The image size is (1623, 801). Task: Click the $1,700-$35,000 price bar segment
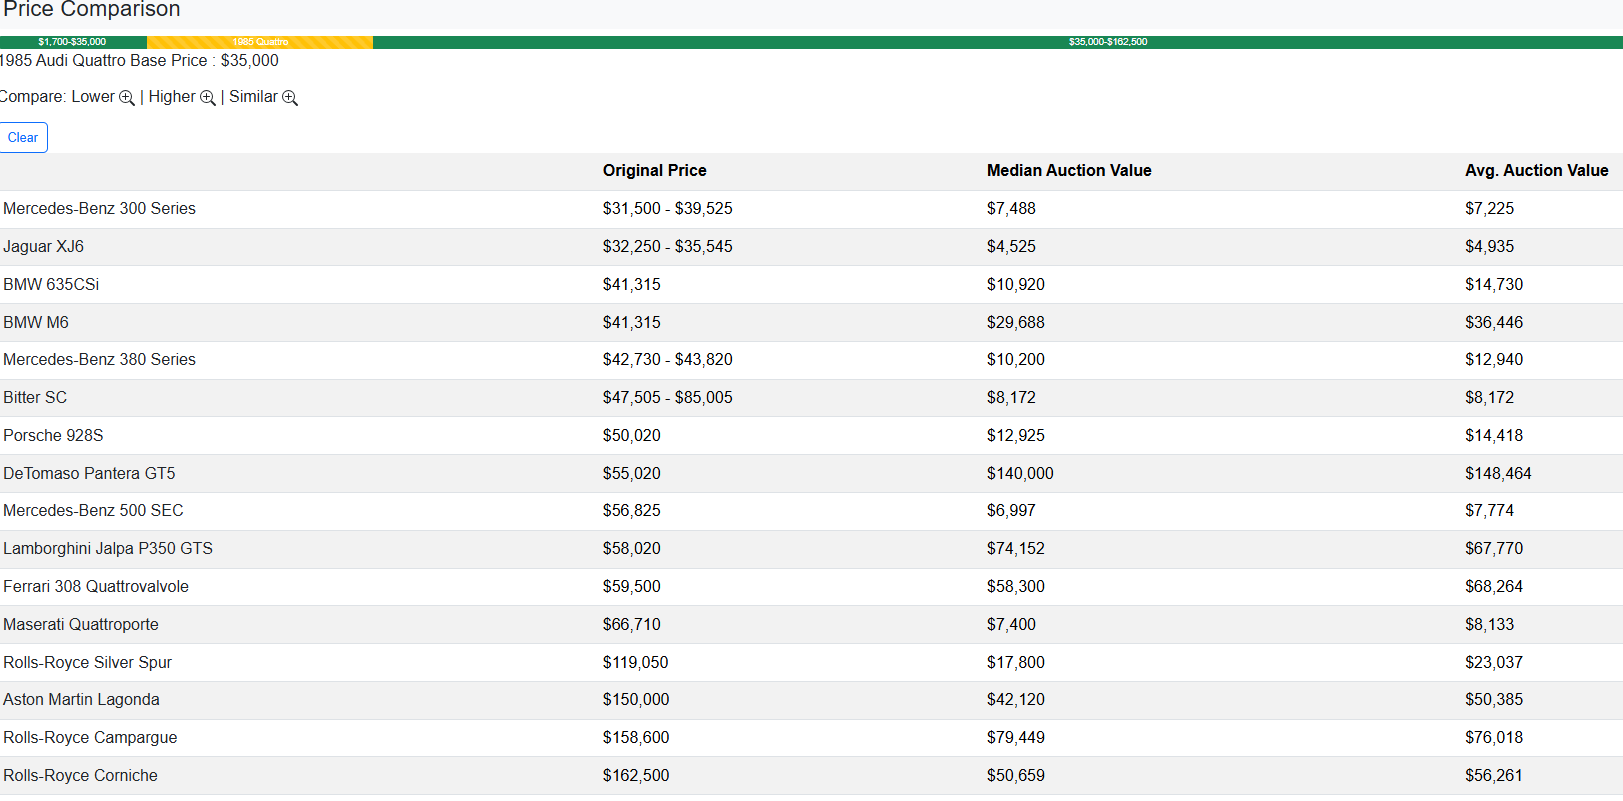click(x=73, y=42)
